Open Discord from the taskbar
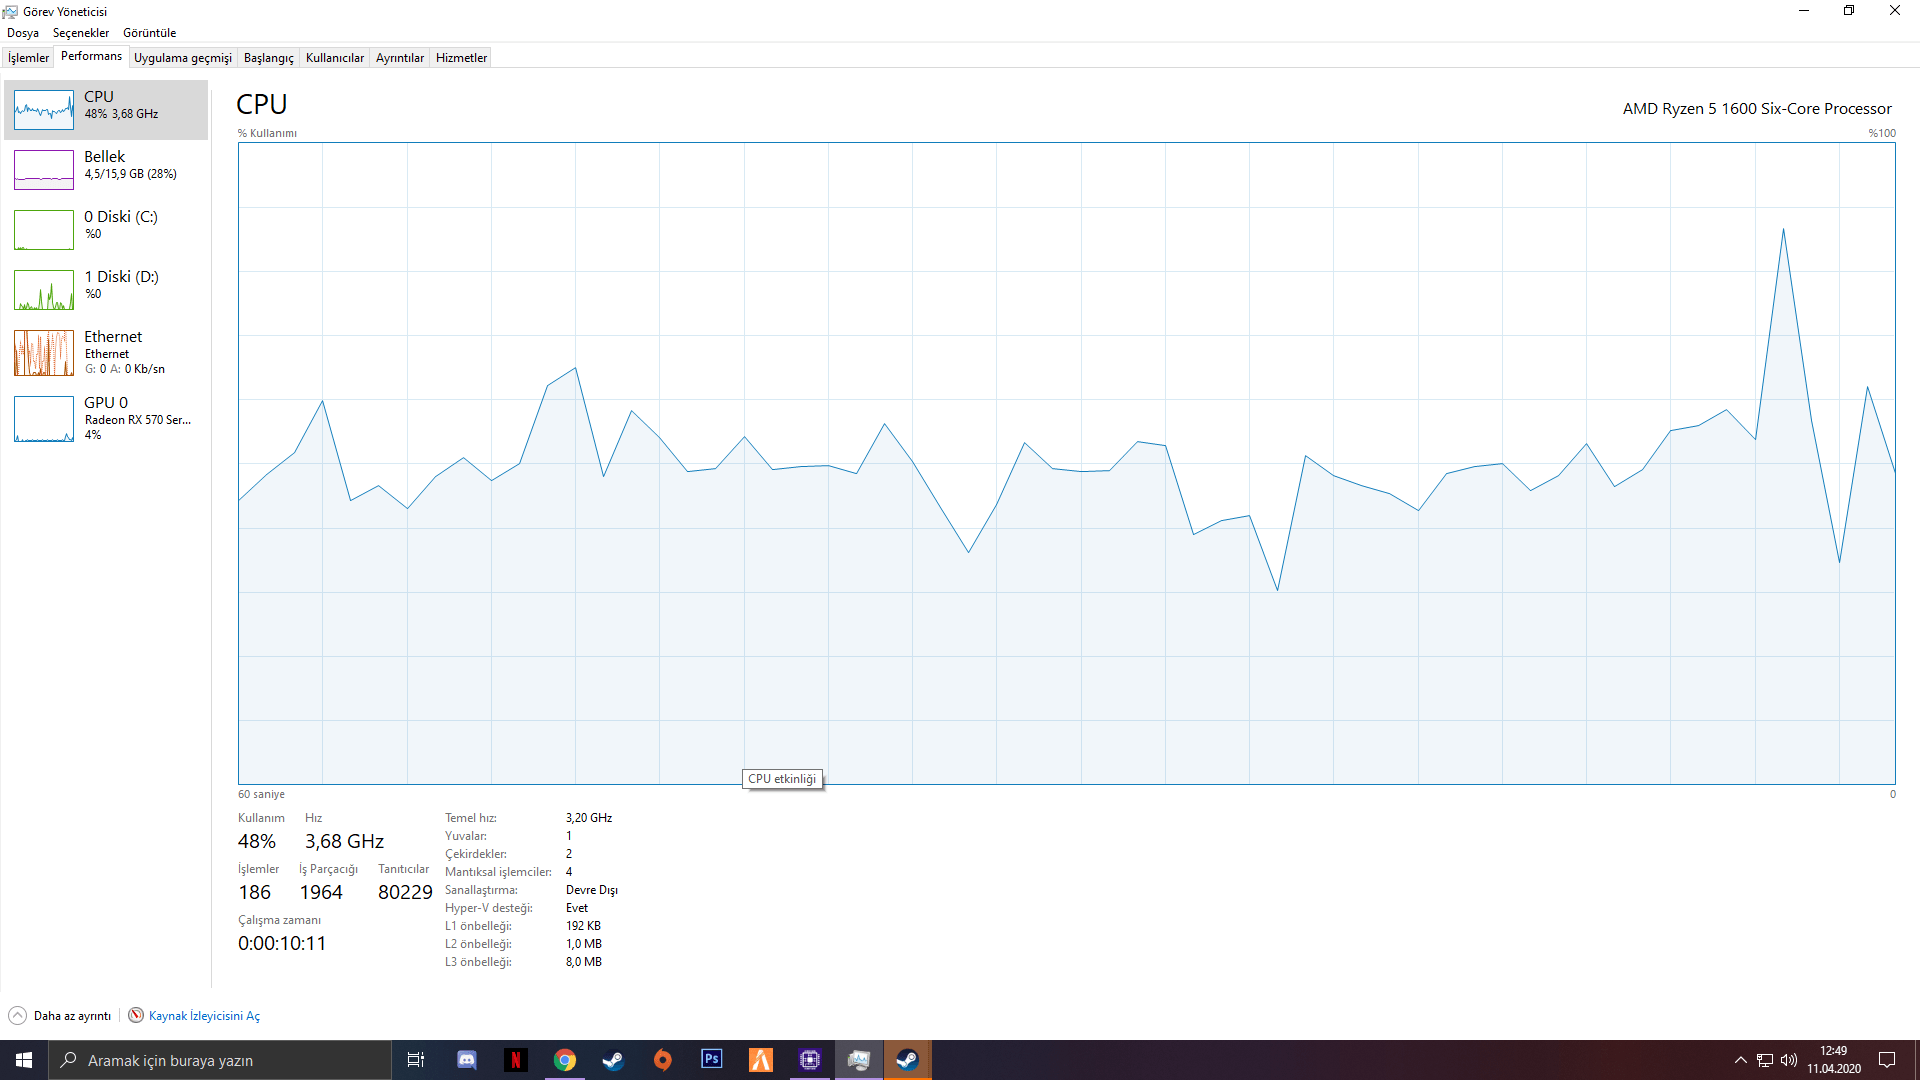1920x1080 pixels. click(467, 1060)
